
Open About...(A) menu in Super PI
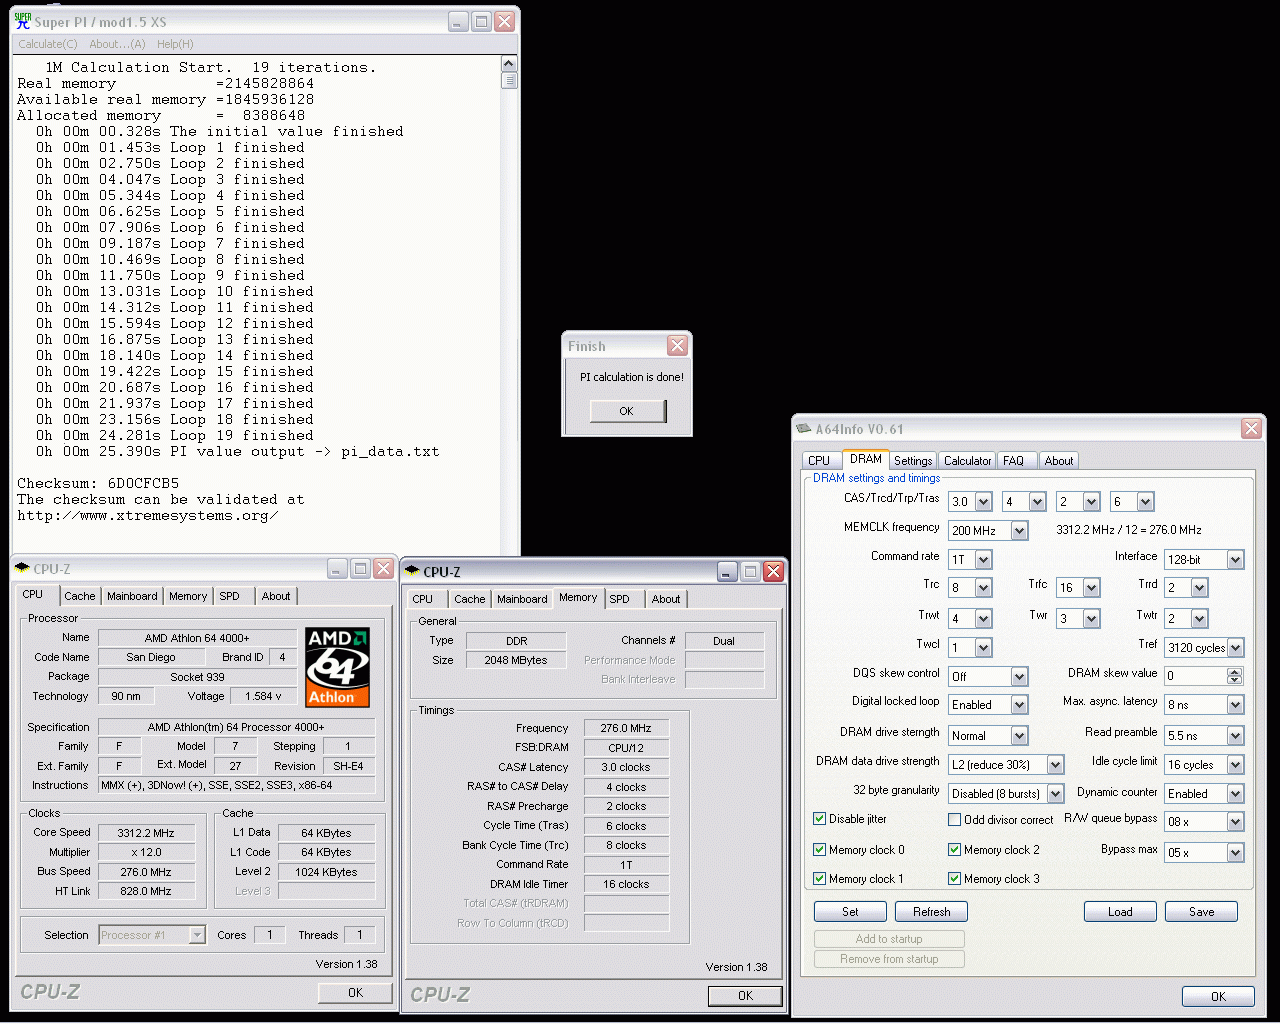(x=117, y=44)
